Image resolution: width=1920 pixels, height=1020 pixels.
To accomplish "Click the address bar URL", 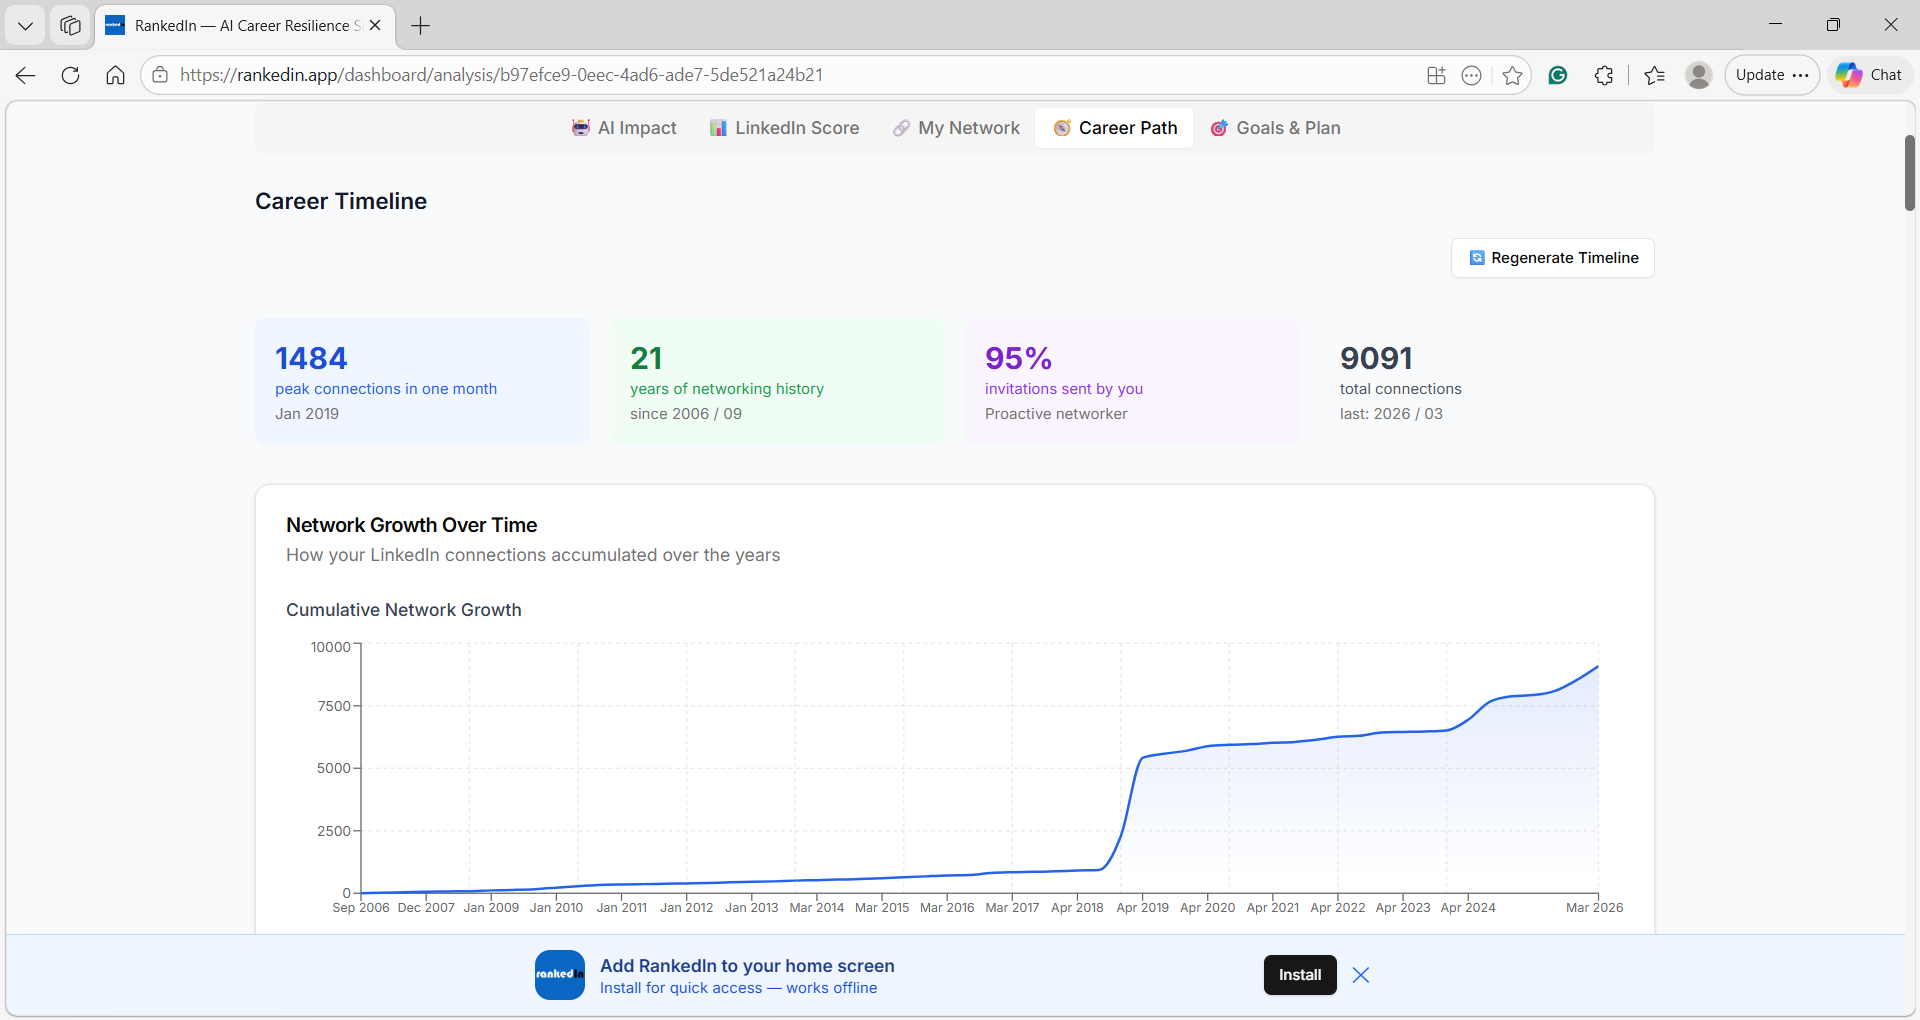I will pos(501,75).
